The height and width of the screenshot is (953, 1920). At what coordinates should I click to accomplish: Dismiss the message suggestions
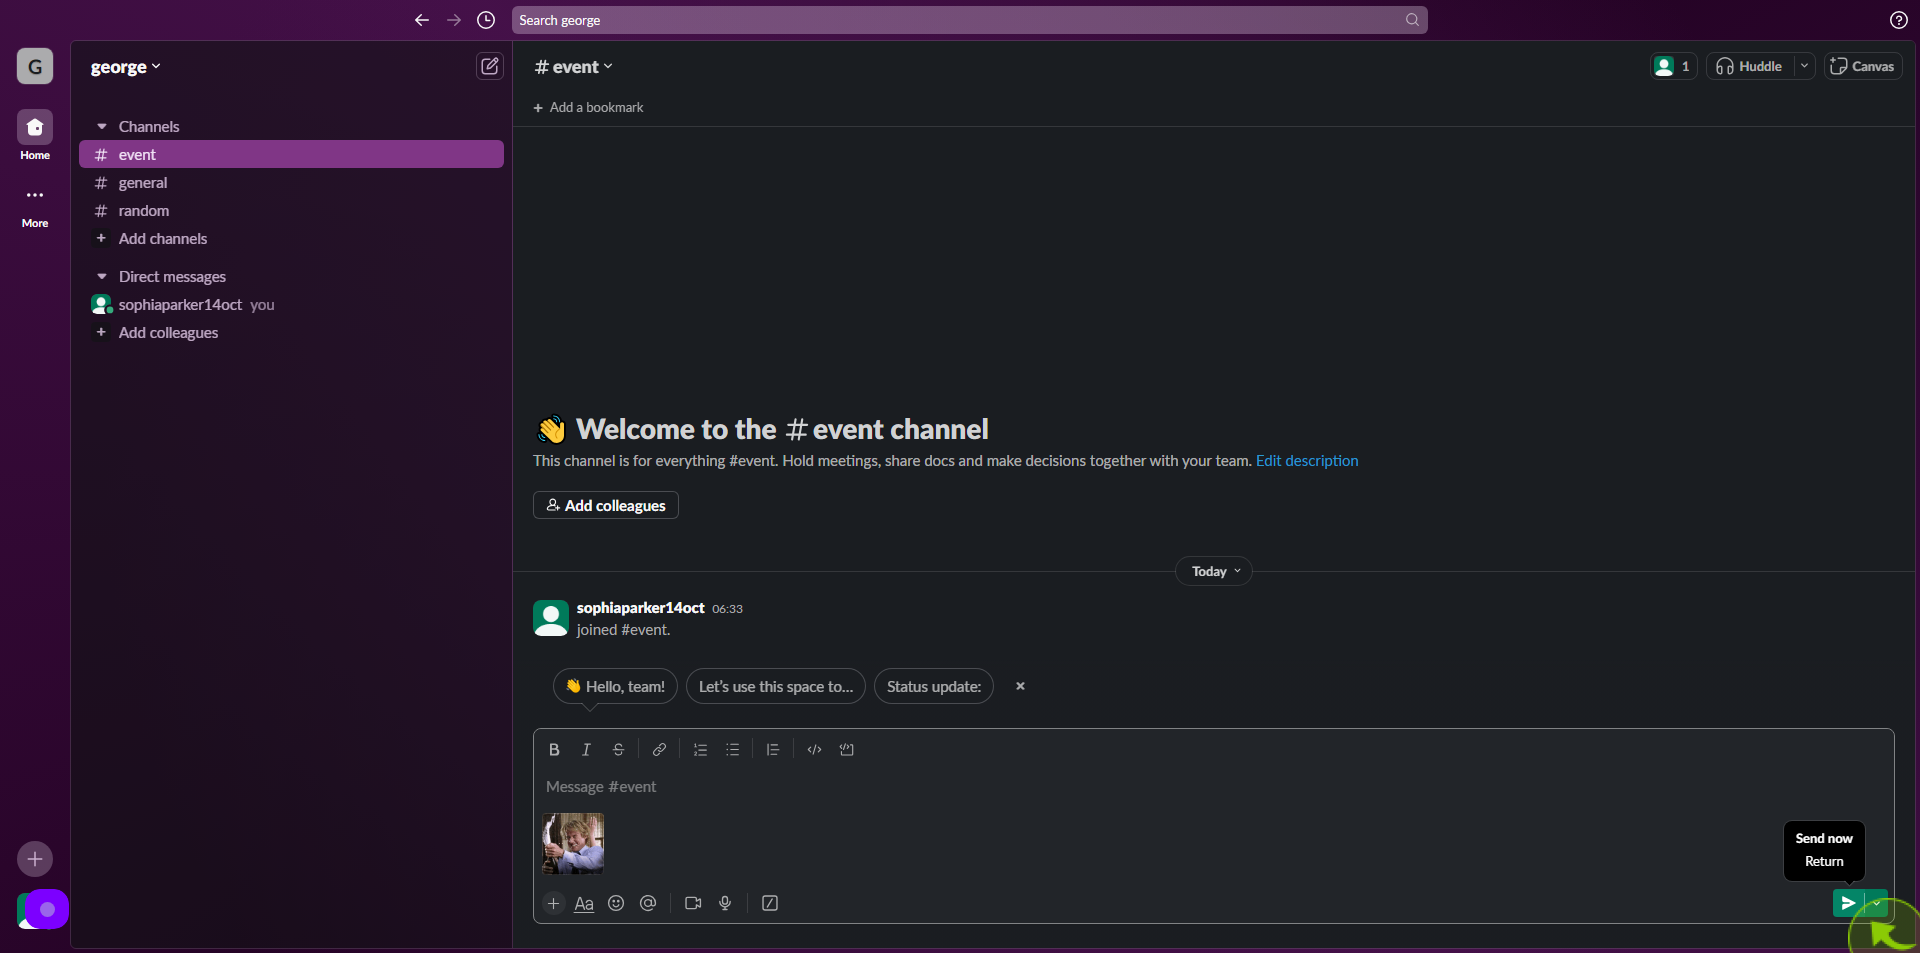(1020, 686)
